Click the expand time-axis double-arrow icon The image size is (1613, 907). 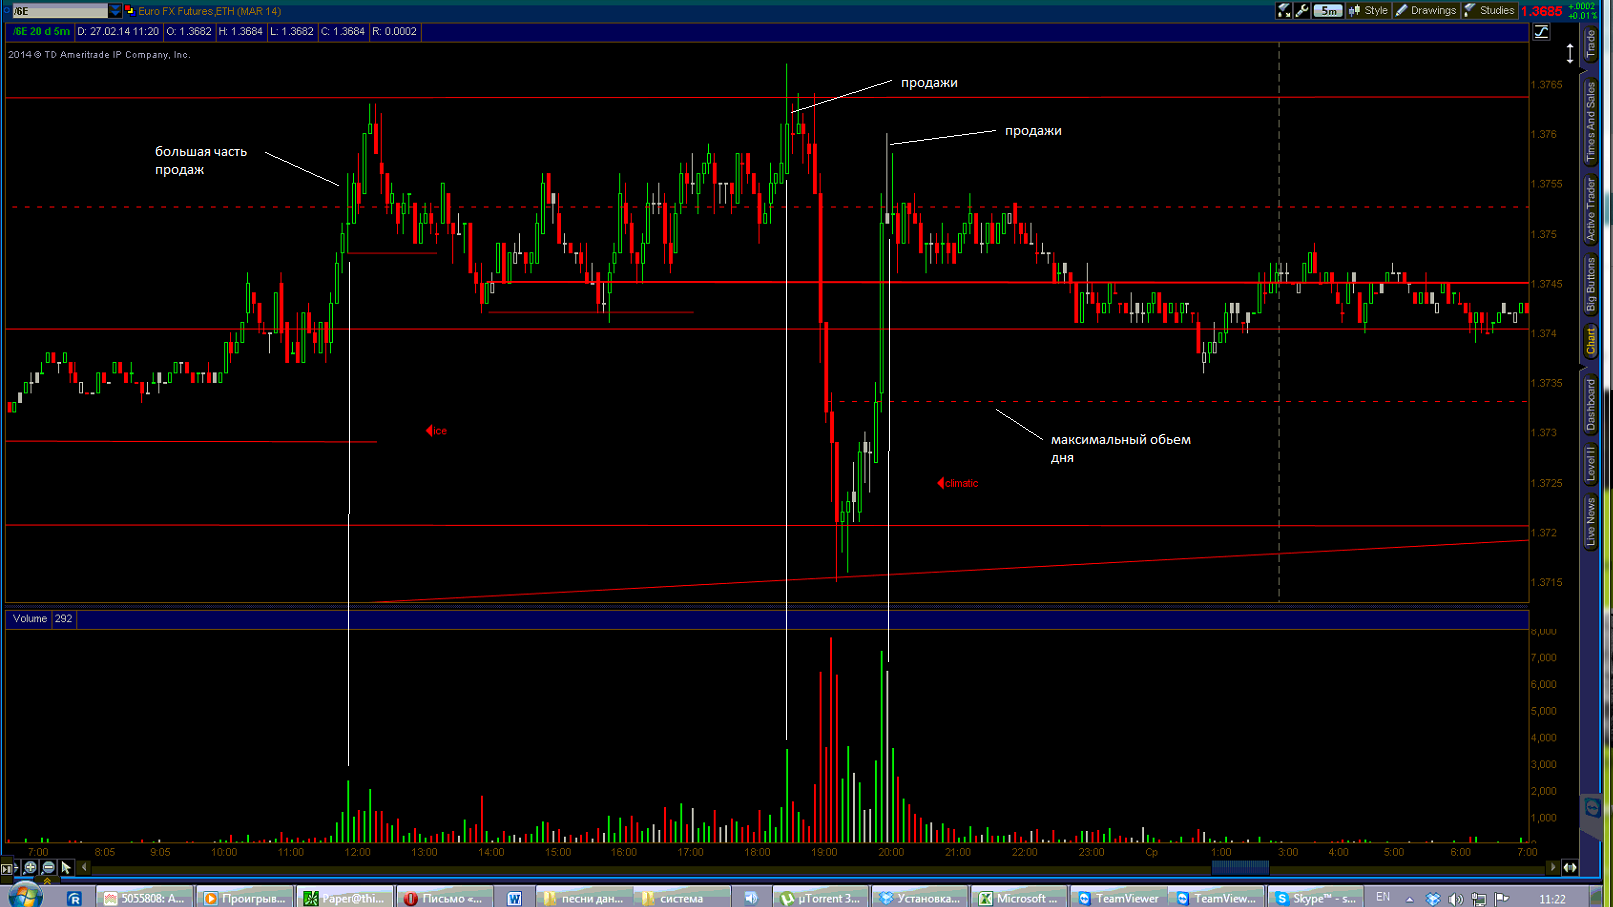click(x=1570, y=867)
